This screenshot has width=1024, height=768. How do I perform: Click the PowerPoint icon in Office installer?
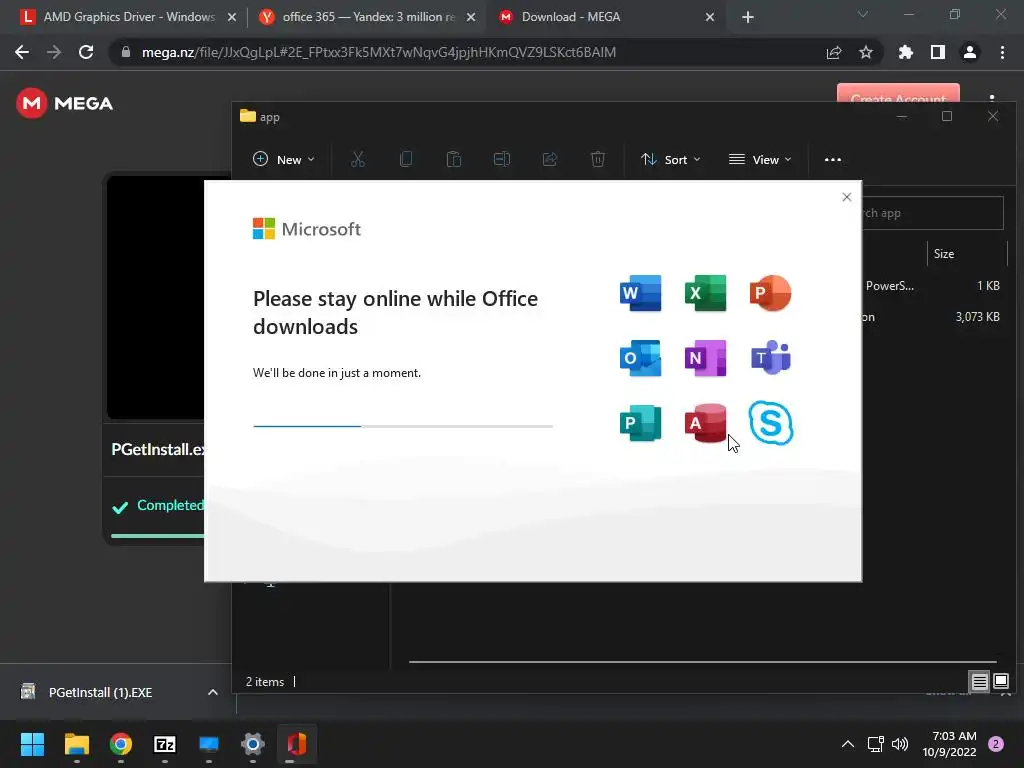[771, 293]
